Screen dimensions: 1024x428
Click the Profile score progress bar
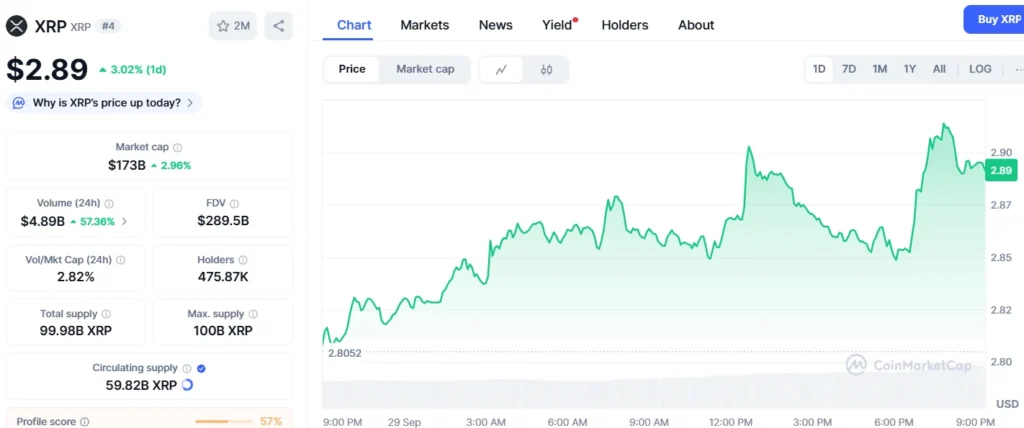click(x=224, y=421)
